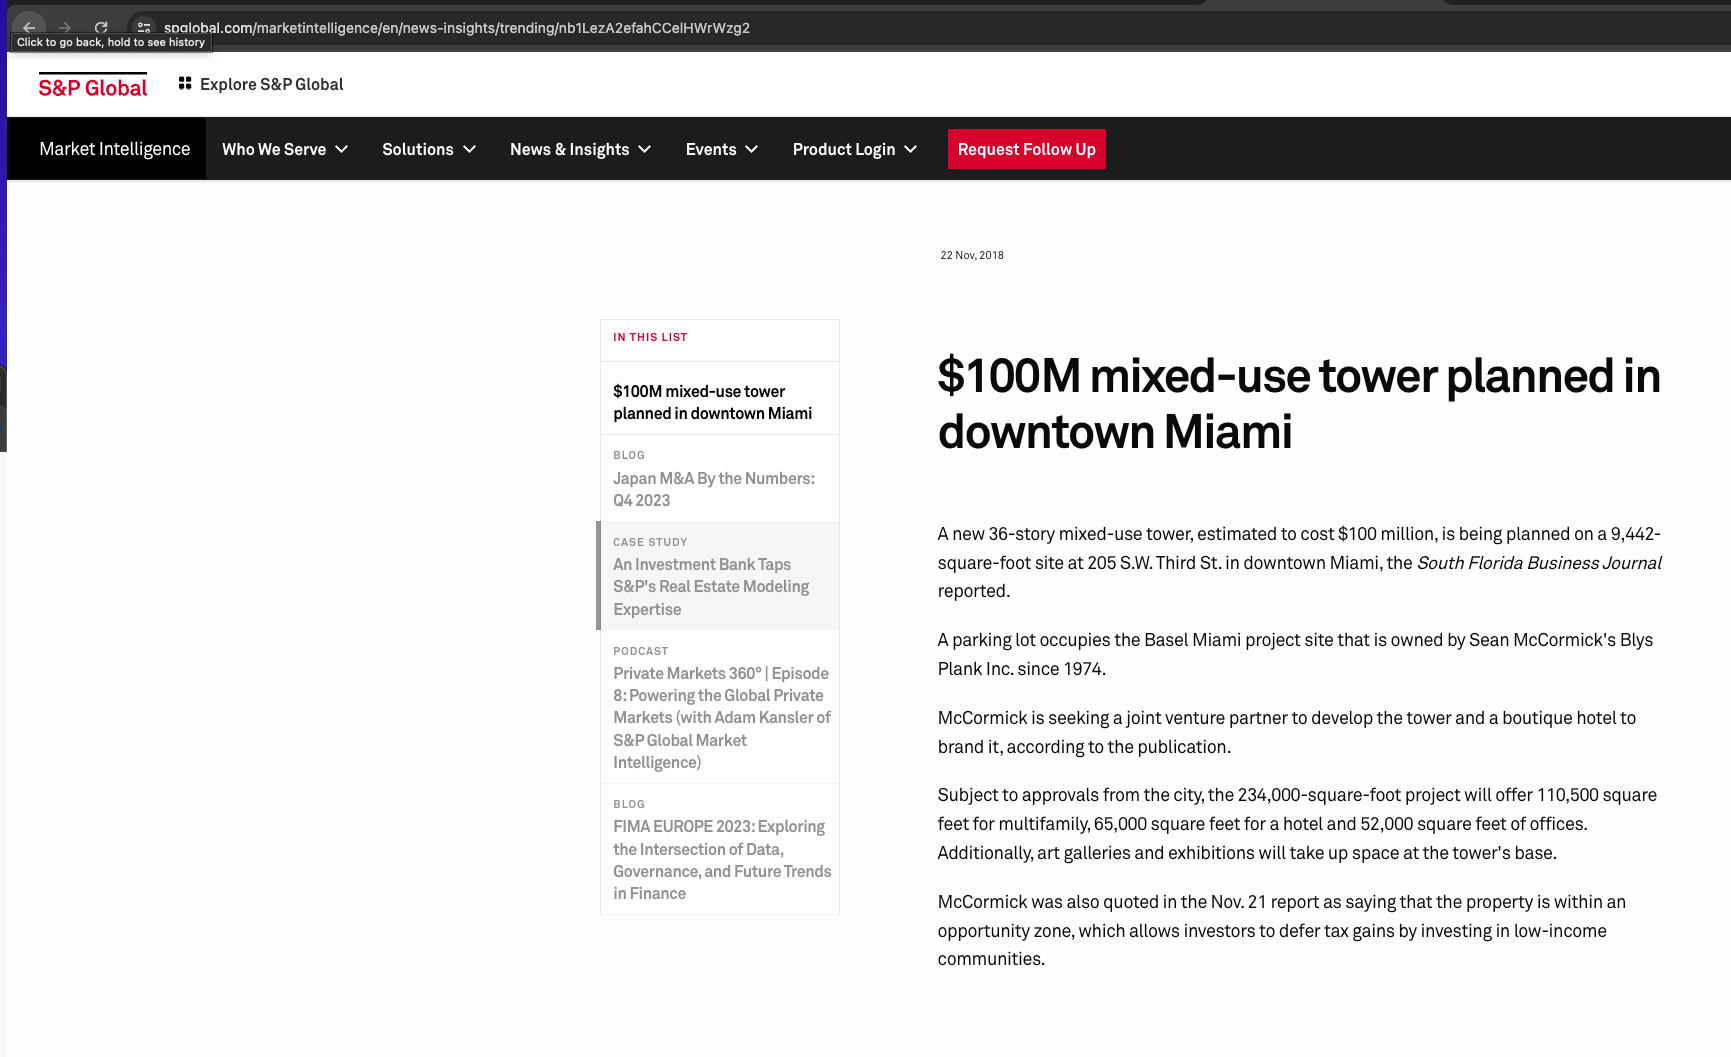Screen dimensions: 1731x1057
Task: Open the Who We Serve menu
Action: tap(285, 149)
